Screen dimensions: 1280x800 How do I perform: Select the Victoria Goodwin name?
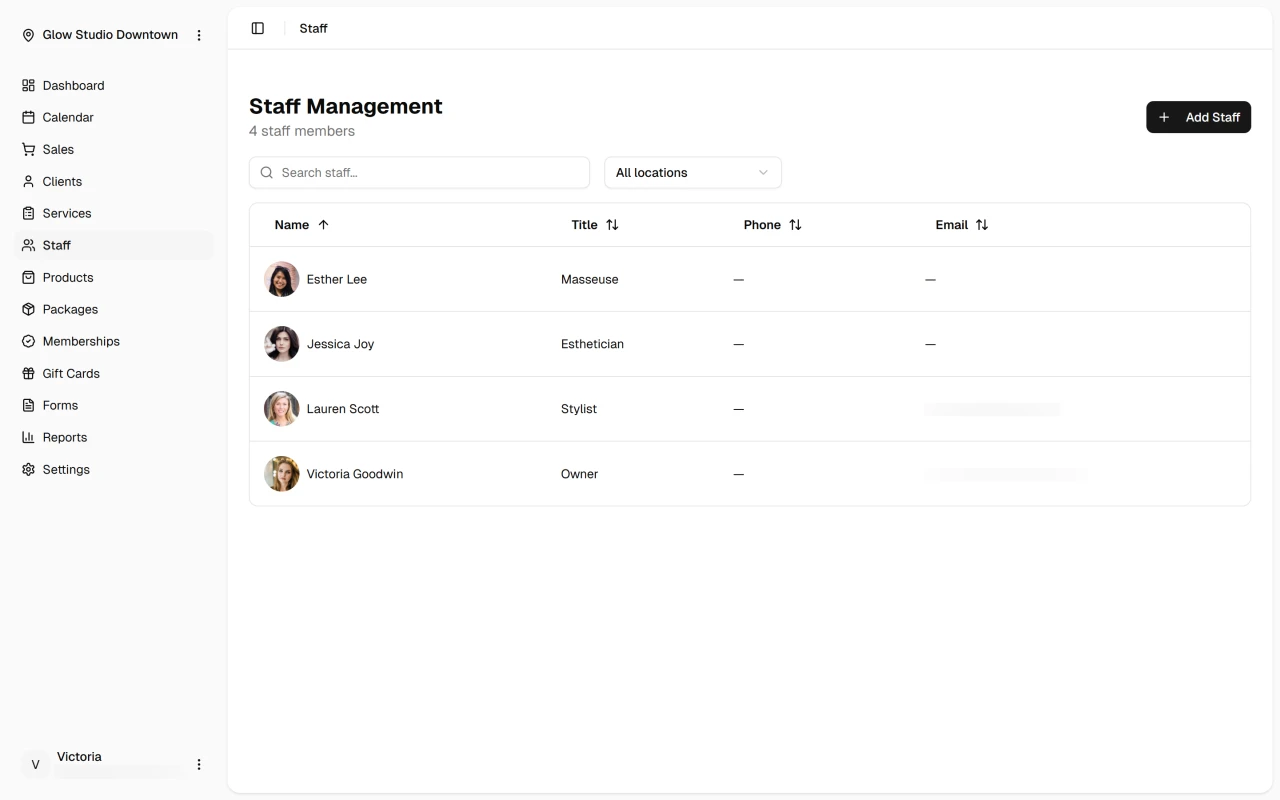pos(355,474)
